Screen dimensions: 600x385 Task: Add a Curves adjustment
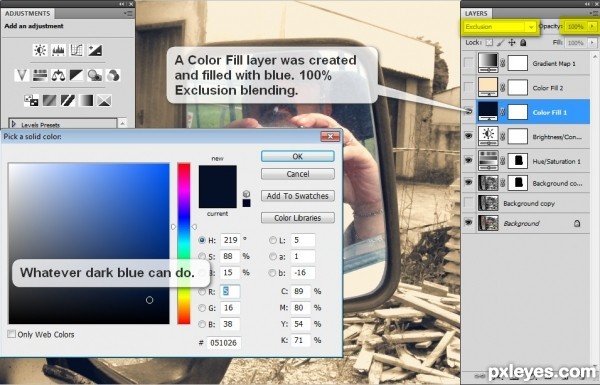tap(77, 50)
